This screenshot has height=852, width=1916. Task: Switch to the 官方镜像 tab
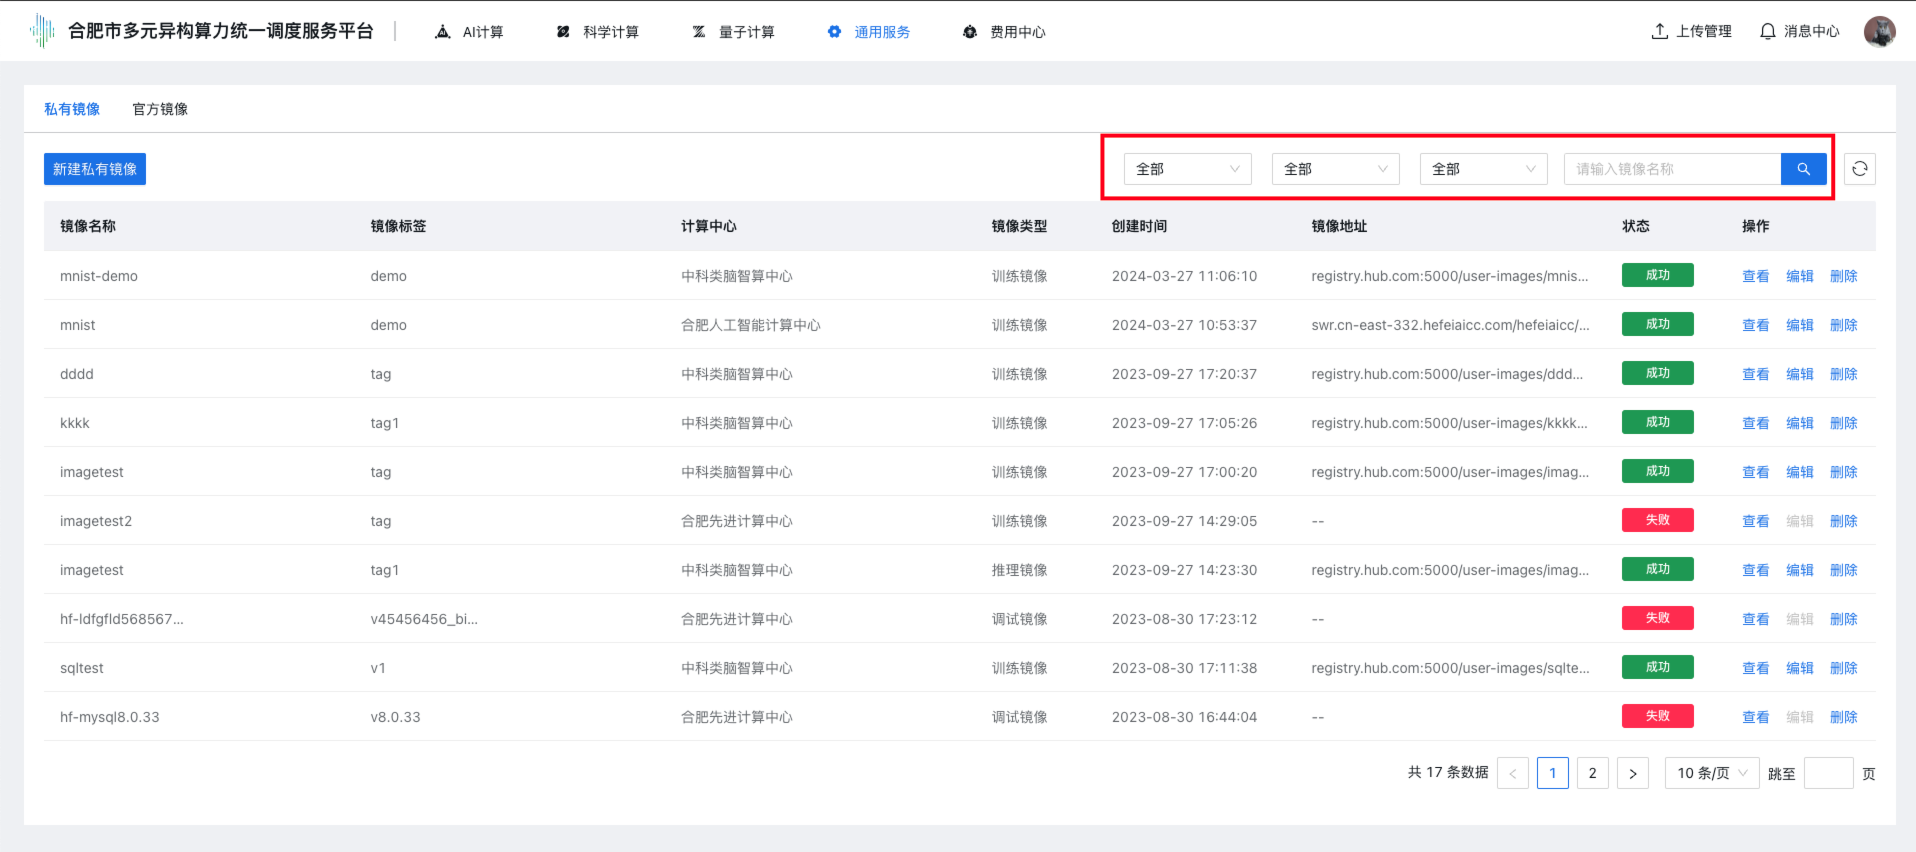coord(160,109)
